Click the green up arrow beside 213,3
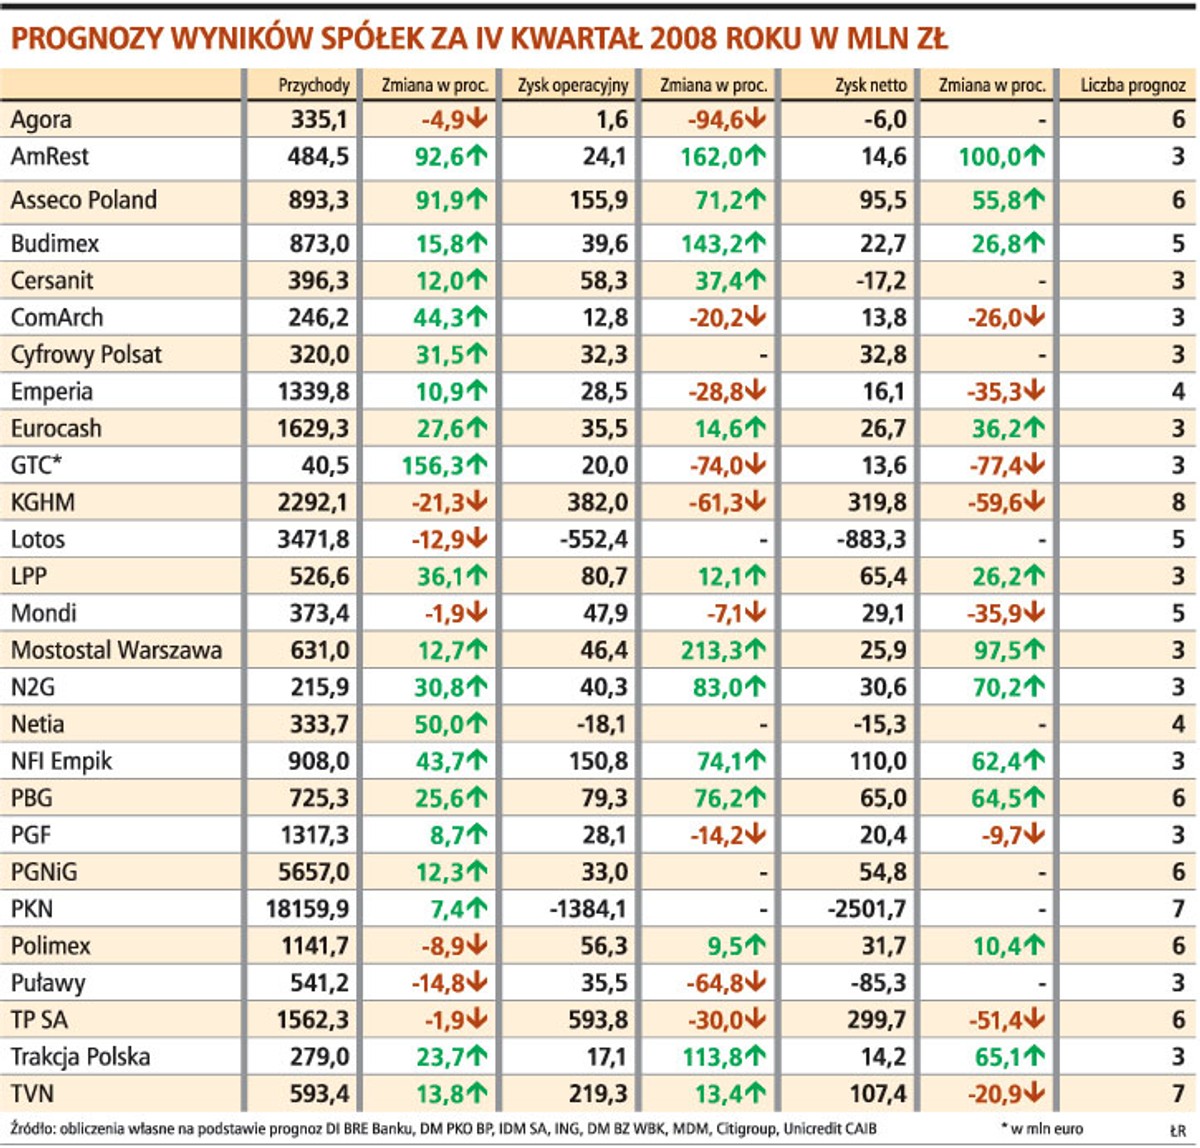This screenshot has height=1148, width=1200. pos(755,650)
